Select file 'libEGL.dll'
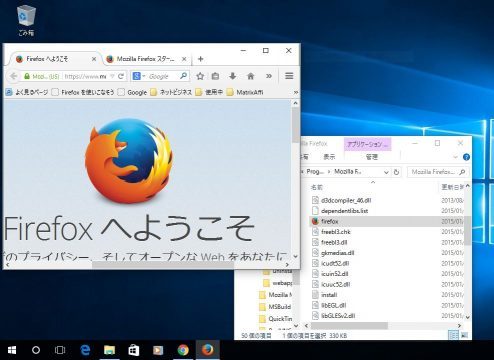This screenshot has width=494, height=360. [x=333, y=305]
